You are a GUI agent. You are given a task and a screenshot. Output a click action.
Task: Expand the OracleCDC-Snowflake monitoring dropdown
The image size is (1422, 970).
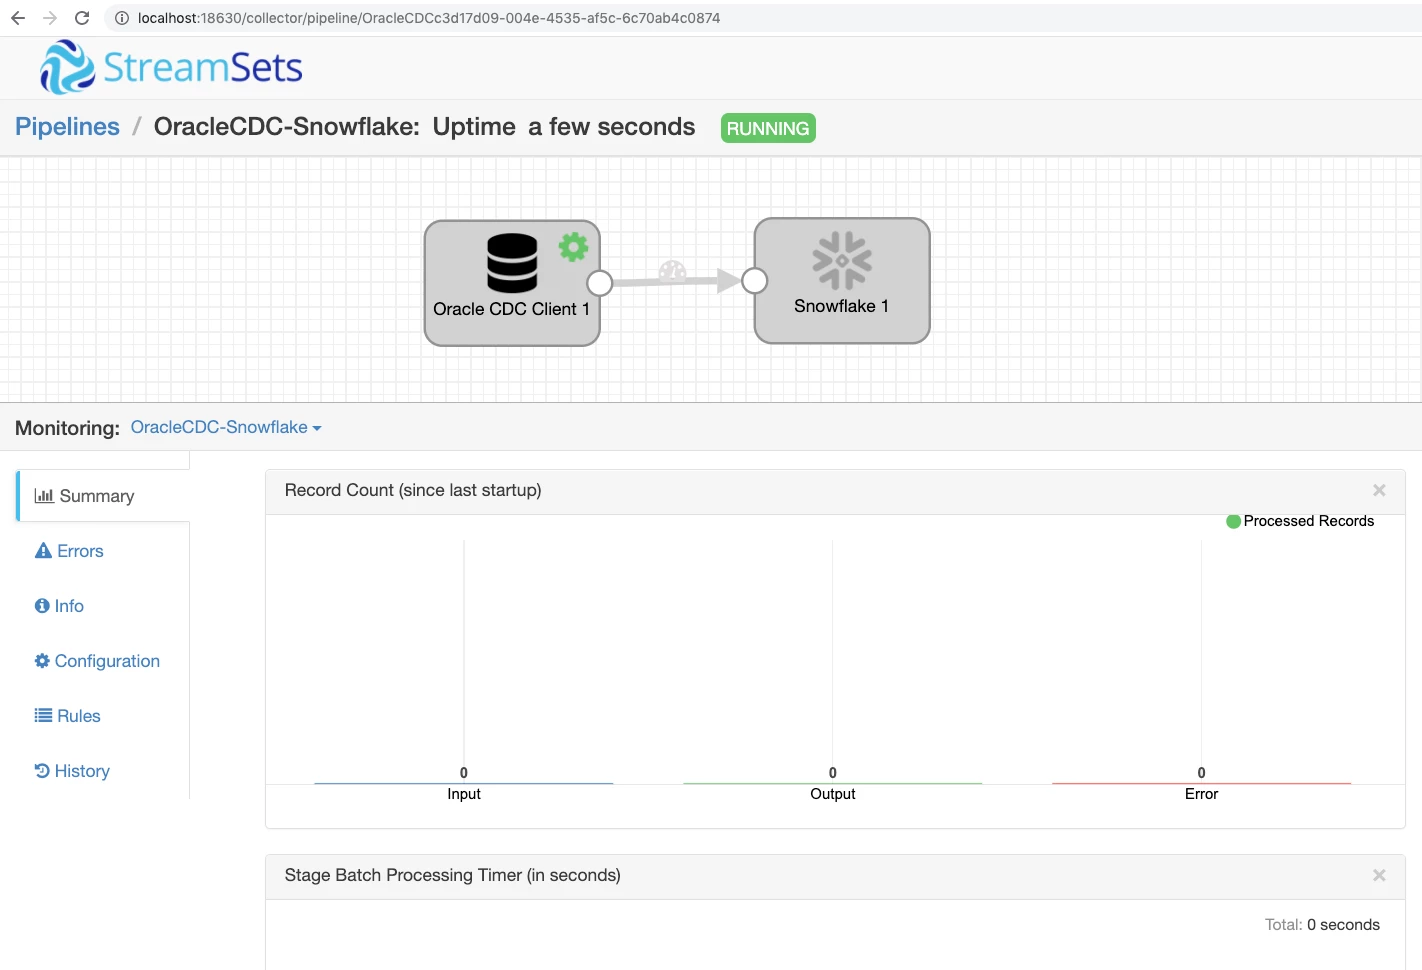click(226, 427)
